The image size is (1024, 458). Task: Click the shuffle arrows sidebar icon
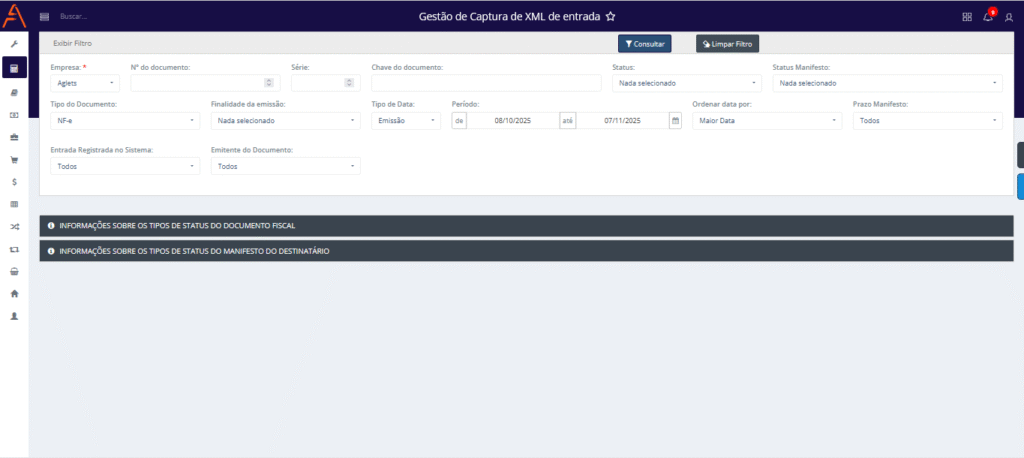pyautogui.click(x=14, y=227)
